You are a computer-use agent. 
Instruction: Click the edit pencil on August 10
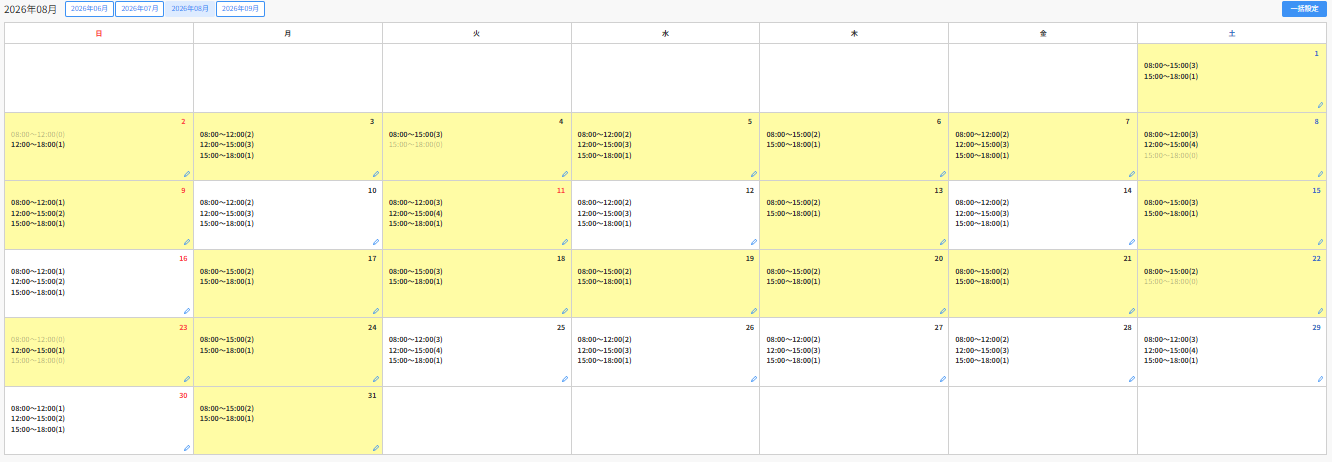pyautogui.click(x=376, y=241)
